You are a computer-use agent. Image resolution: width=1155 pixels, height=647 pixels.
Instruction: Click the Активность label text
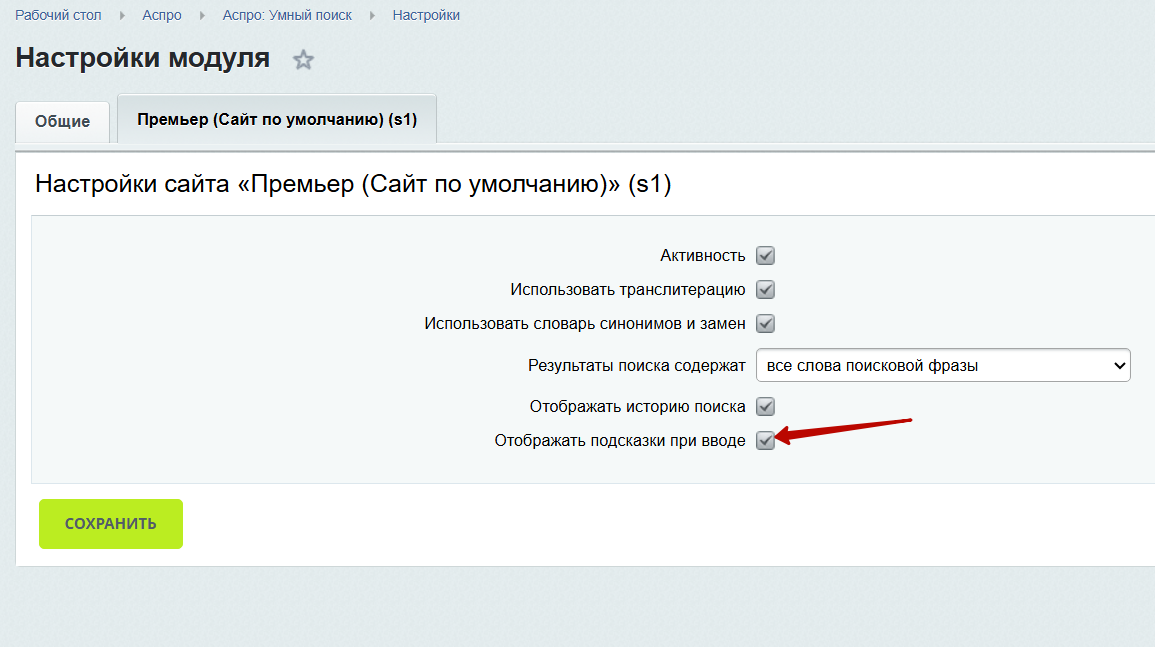(703, 256)
